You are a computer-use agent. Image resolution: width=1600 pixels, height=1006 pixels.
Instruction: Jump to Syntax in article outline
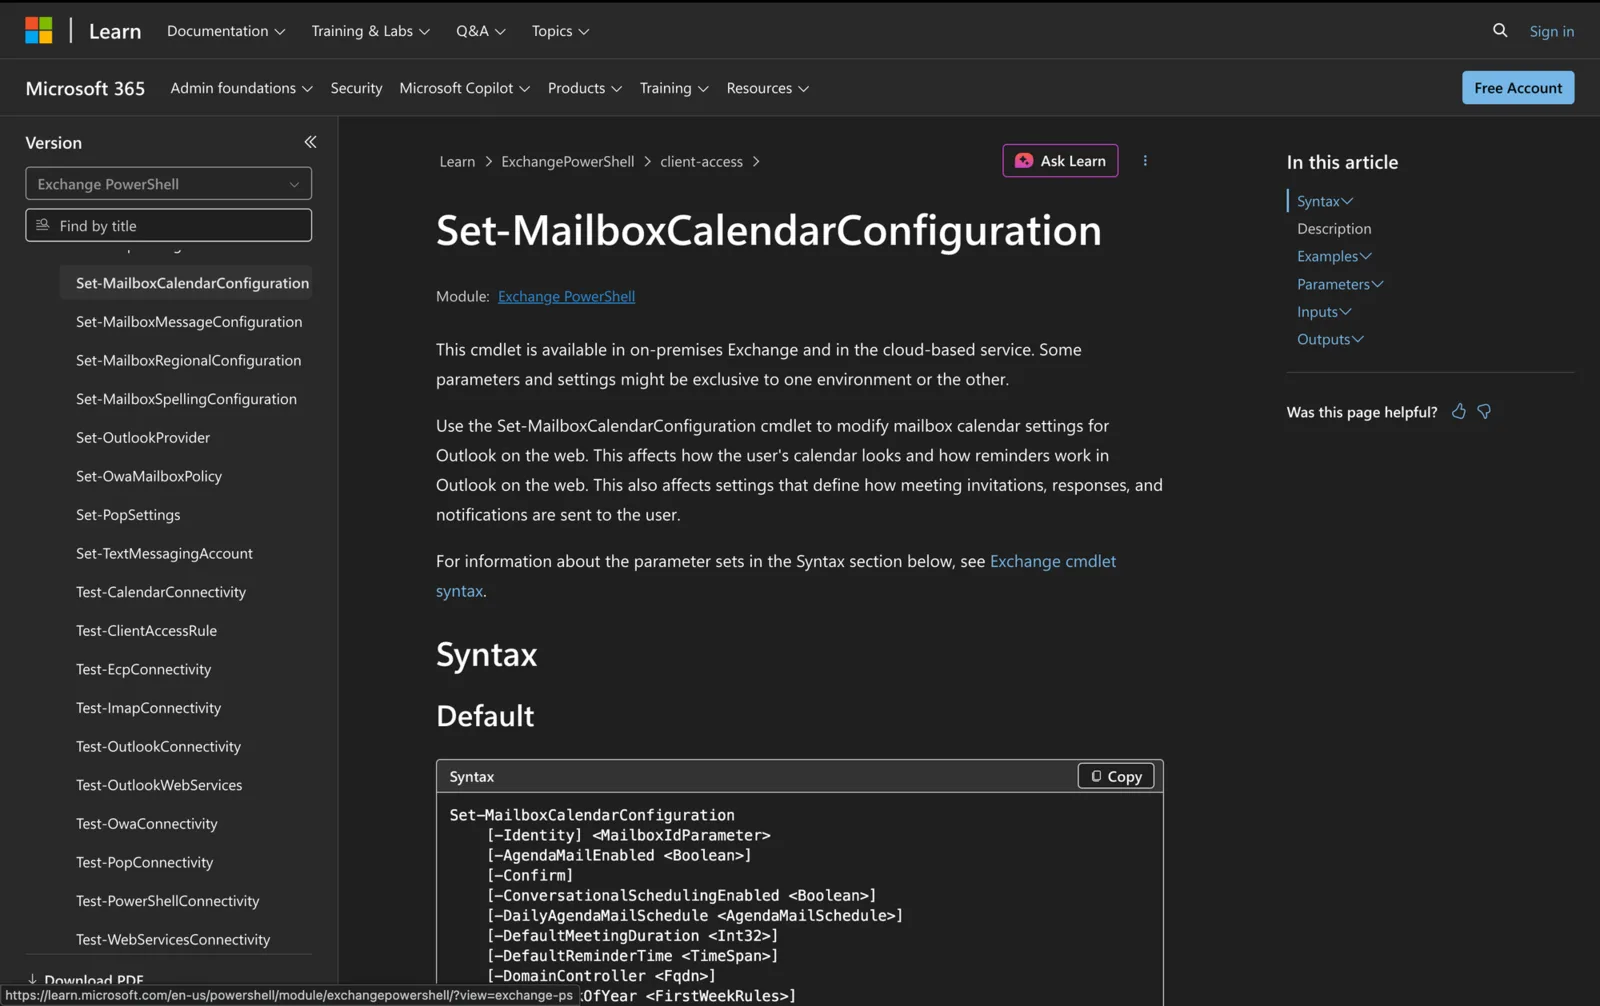click(x=1325, y=201)
